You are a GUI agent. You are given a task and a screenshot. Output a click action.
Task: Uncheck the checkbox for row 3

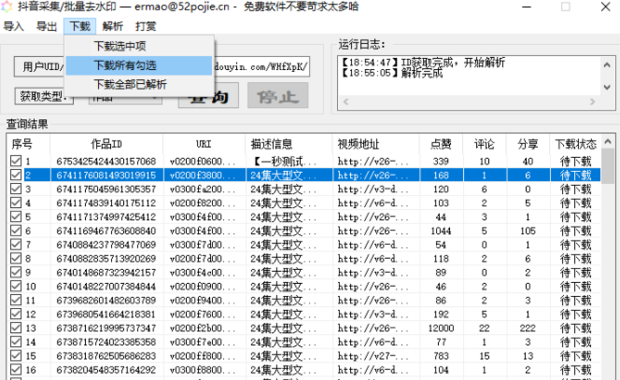click(16, 189)
